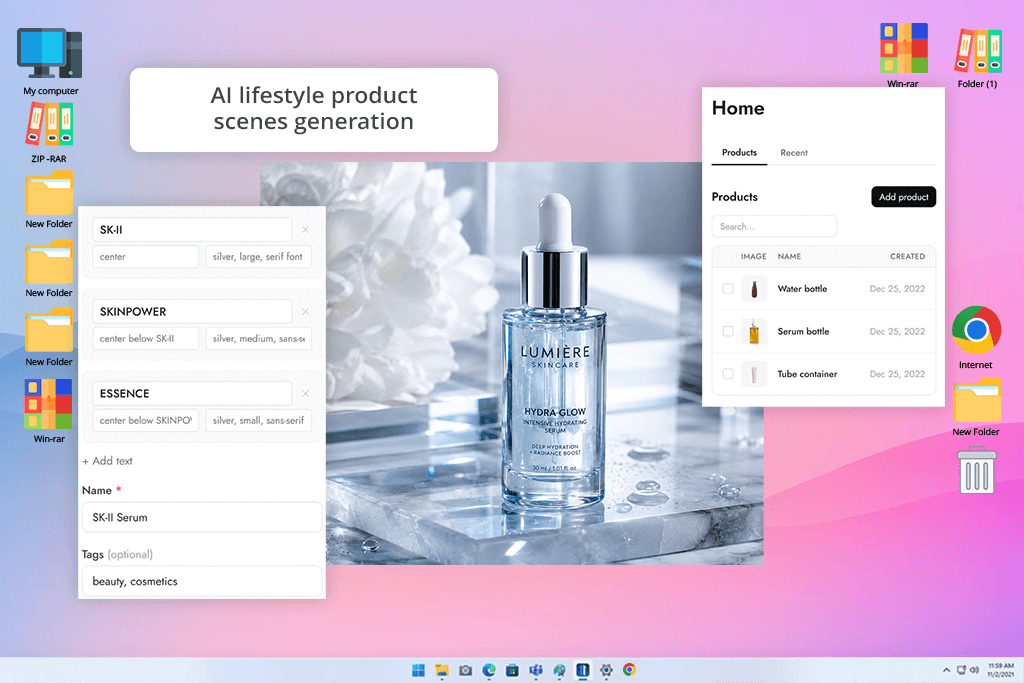Open Microsoft Store from the taskbar
The width and height of the screenshot is (1024, 683).
pos(513,670)
